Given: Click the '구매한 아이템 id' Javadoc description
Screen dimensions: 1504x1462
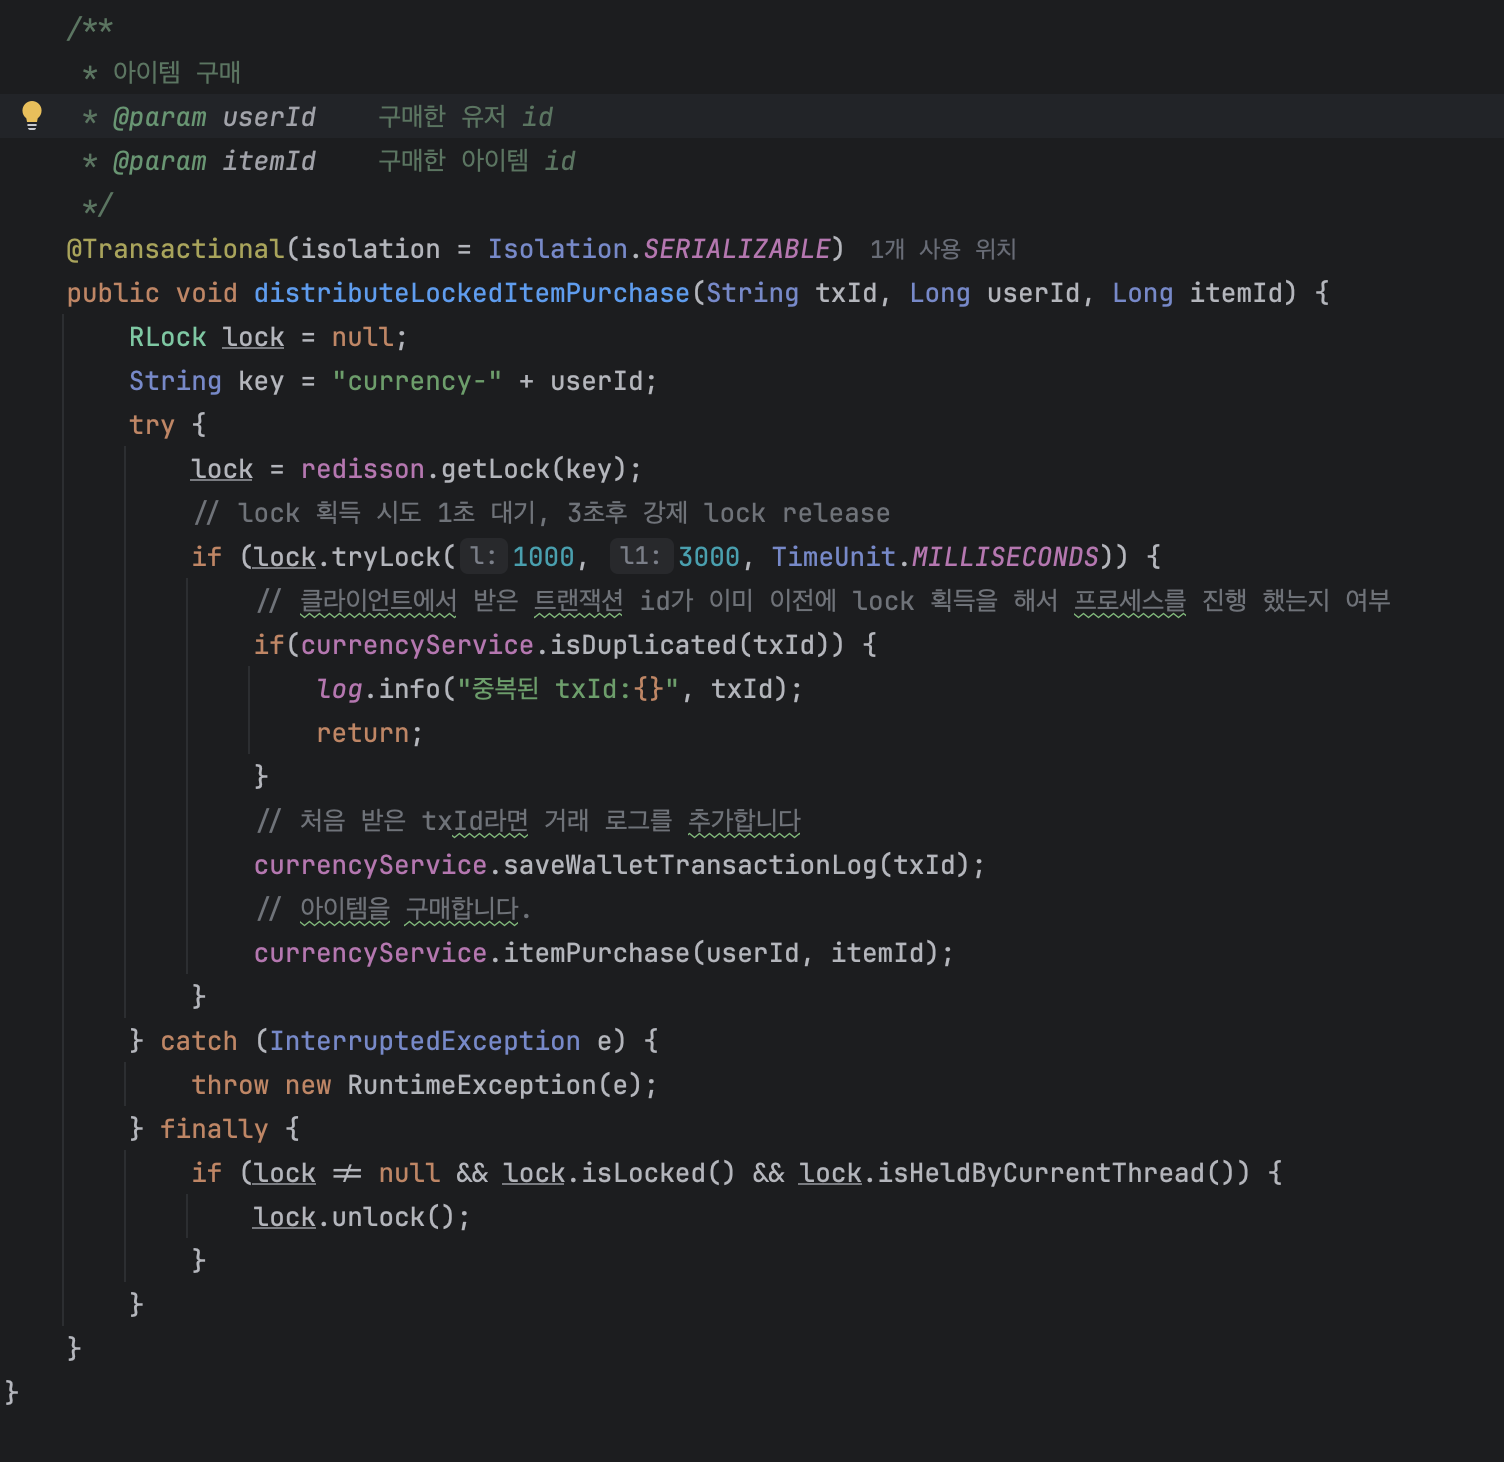Looking at the screenshot, I should (476, 161).
